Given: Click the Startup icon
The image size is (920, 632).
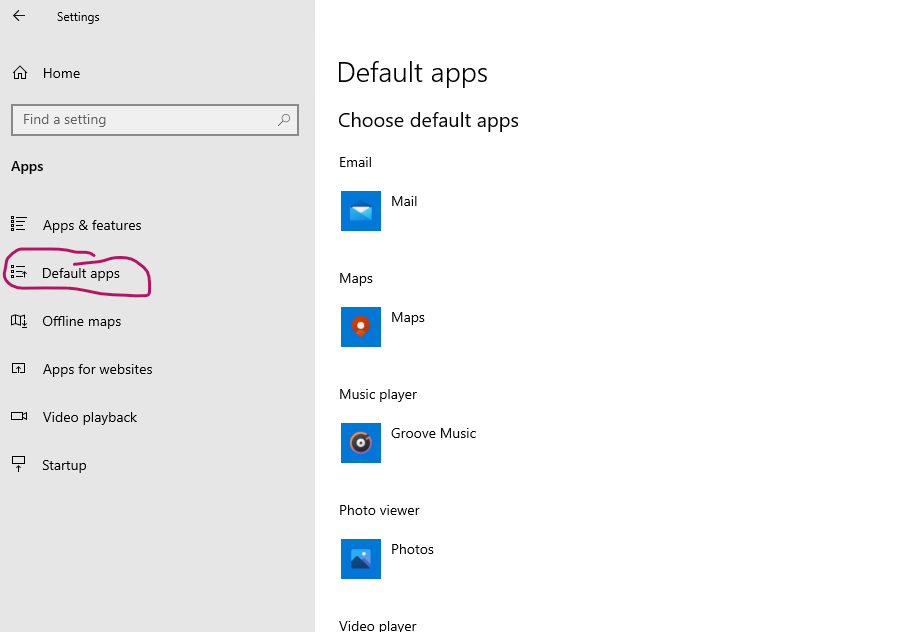Looking at the screenshot, I should (19, 464).
